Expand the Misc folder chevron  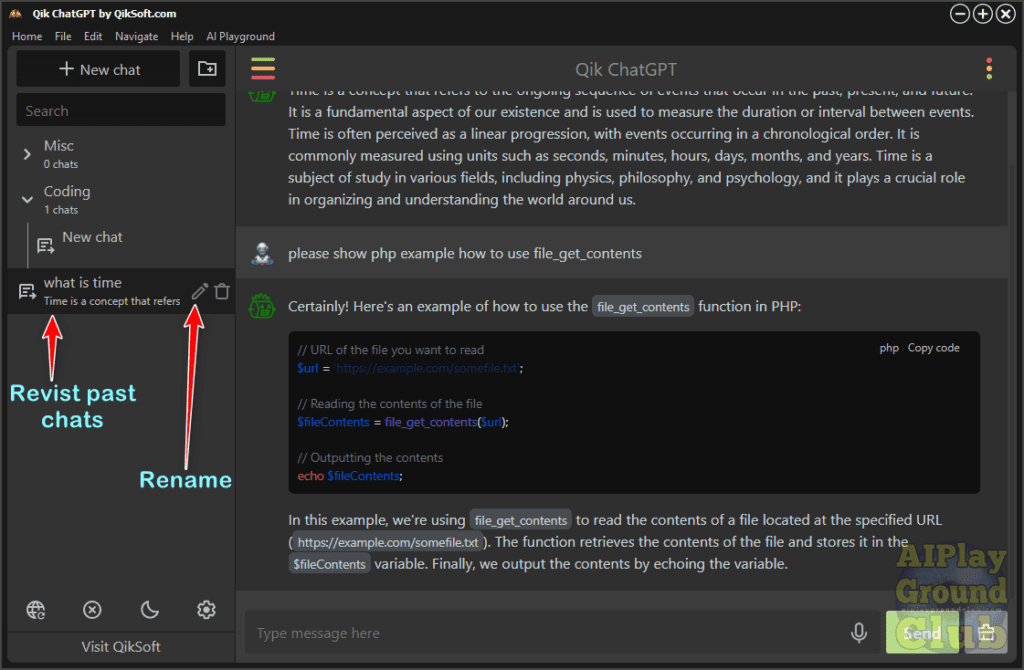coord(27,154)
